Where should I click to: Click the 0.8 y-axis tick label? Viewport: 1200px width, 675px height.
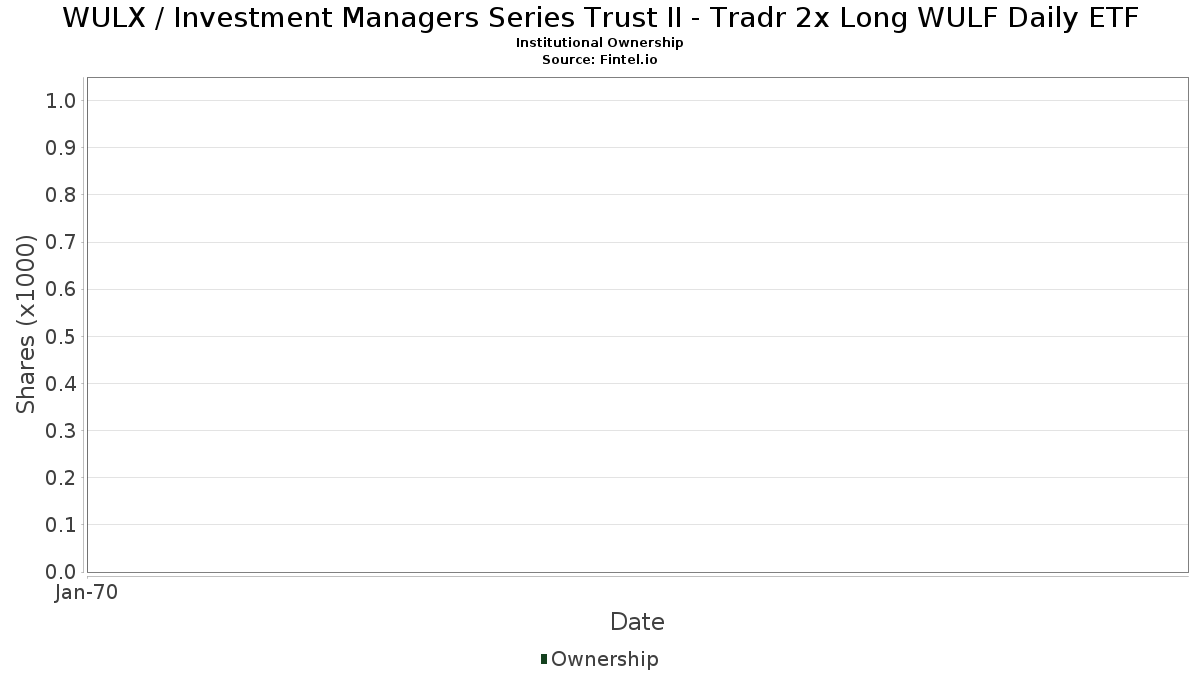(x=61, y=195)
